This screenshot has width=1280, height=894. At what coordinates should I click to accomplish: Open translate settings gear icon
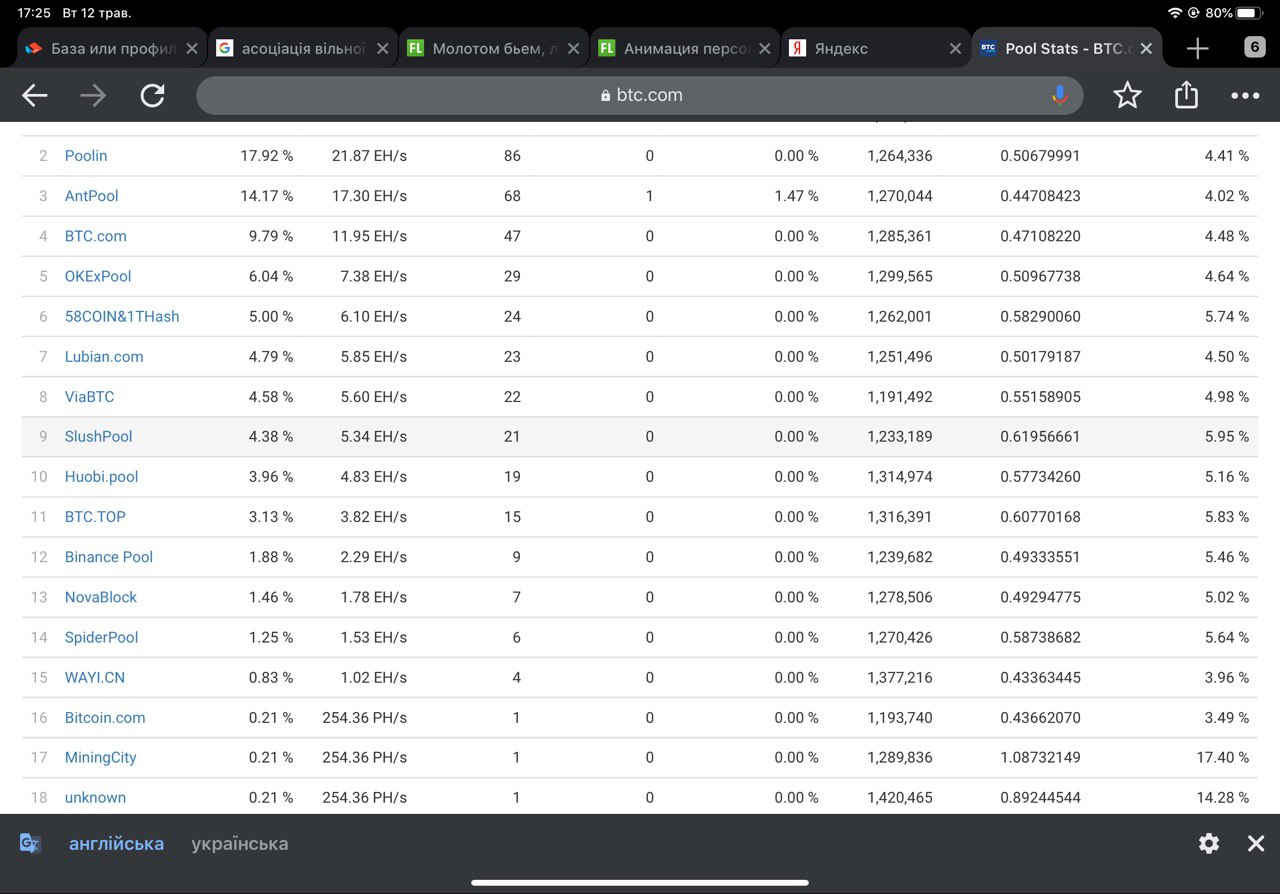1209,844
